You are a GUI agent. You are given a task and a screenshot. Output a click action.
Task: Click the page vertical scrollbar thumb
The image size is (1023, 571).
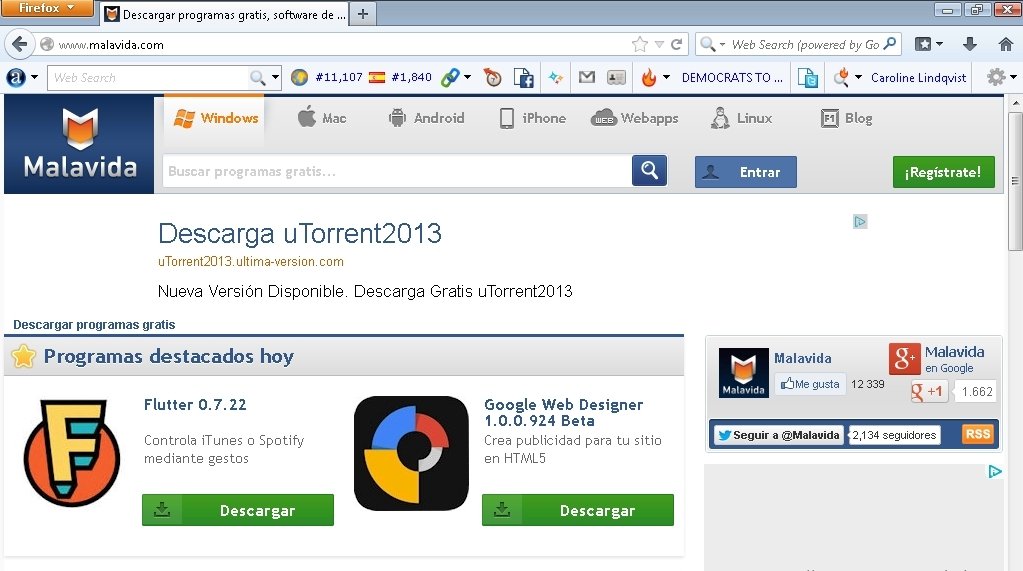pos(1015,180)
